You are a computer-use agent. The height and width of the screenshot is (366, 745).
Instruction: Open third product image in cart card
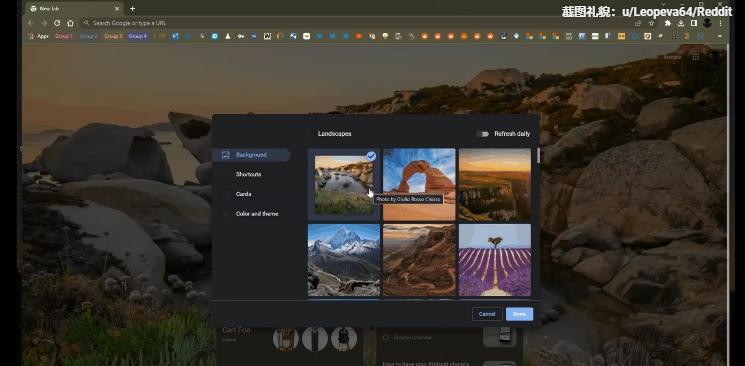(x=344, y=338)
